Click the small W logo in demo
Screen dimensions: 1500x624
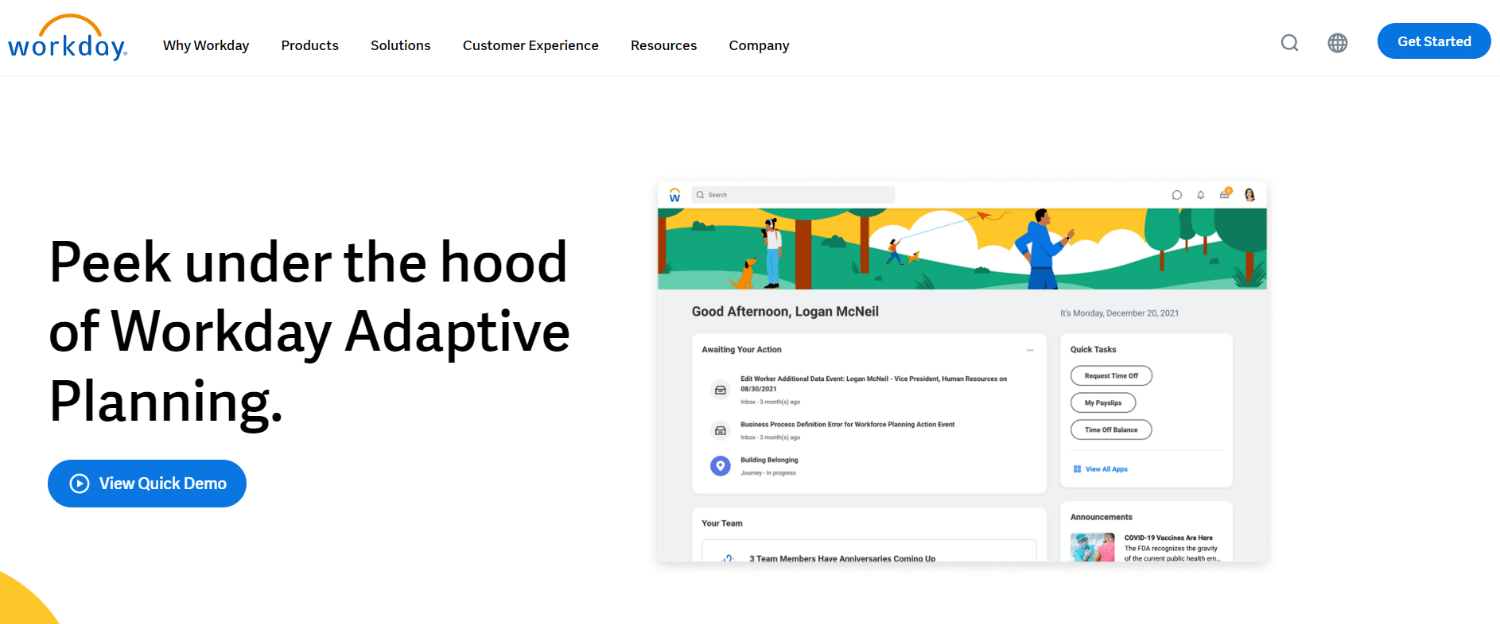click(x=675, y=195)
